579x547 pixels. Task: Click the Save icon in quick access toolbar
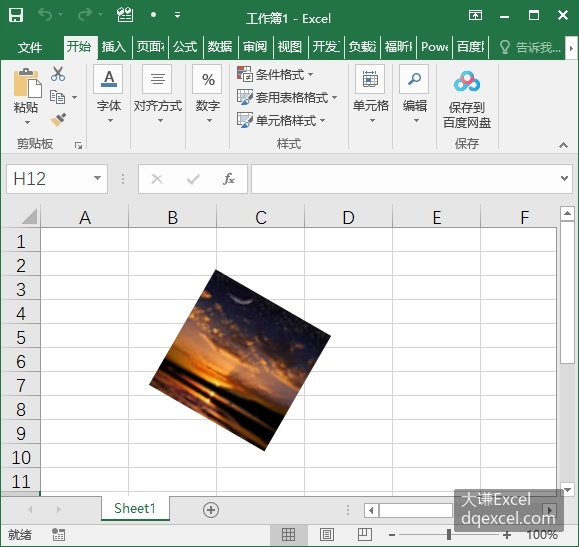click(x=16, y=15)
